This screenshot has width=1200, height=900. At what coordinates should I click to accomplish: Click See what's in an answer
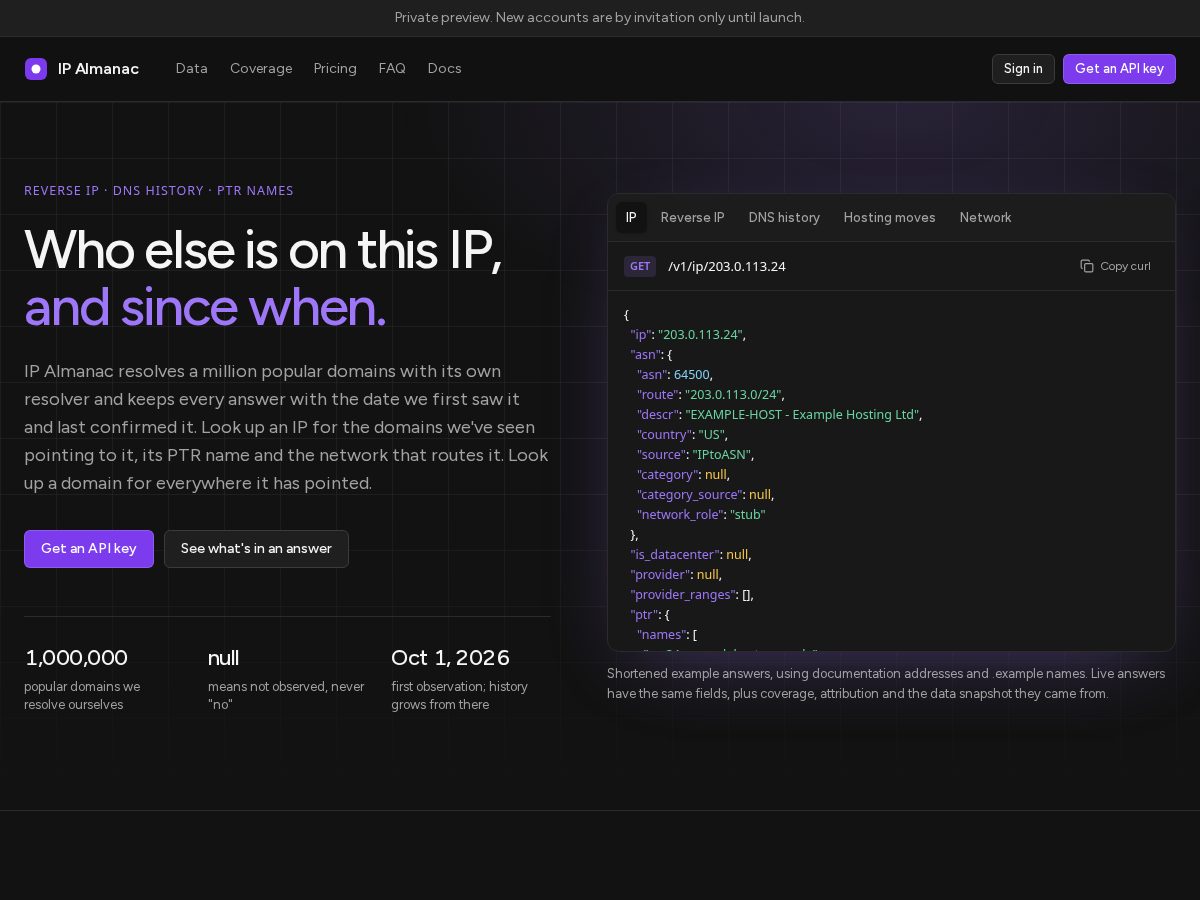(256, 549)
